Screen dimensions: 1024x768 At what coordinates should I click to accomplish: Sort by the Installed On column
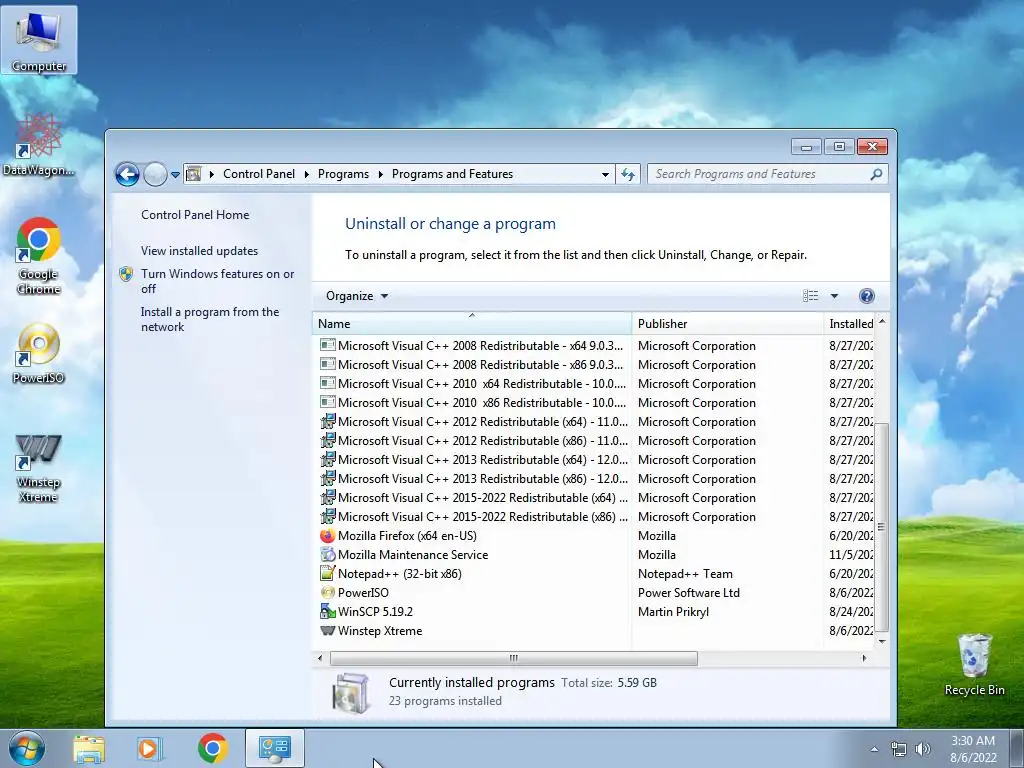(849, 323)
